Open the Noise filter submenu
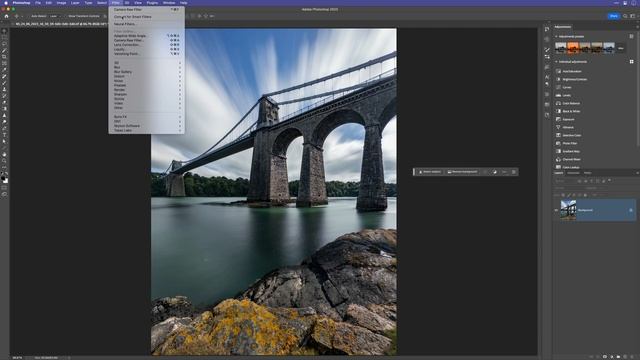 coord(147,81)
